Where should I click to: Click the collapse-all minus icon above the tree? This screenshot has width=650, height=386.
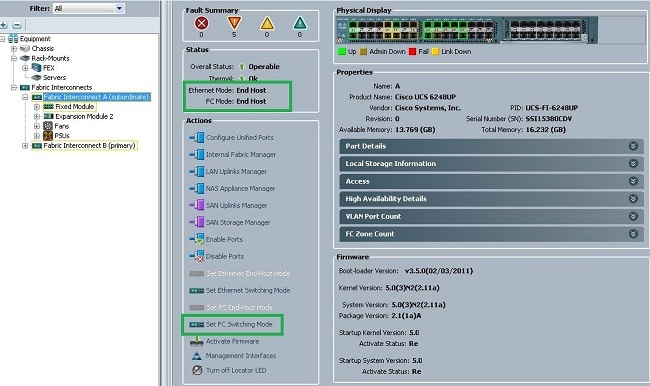(17, 25)
